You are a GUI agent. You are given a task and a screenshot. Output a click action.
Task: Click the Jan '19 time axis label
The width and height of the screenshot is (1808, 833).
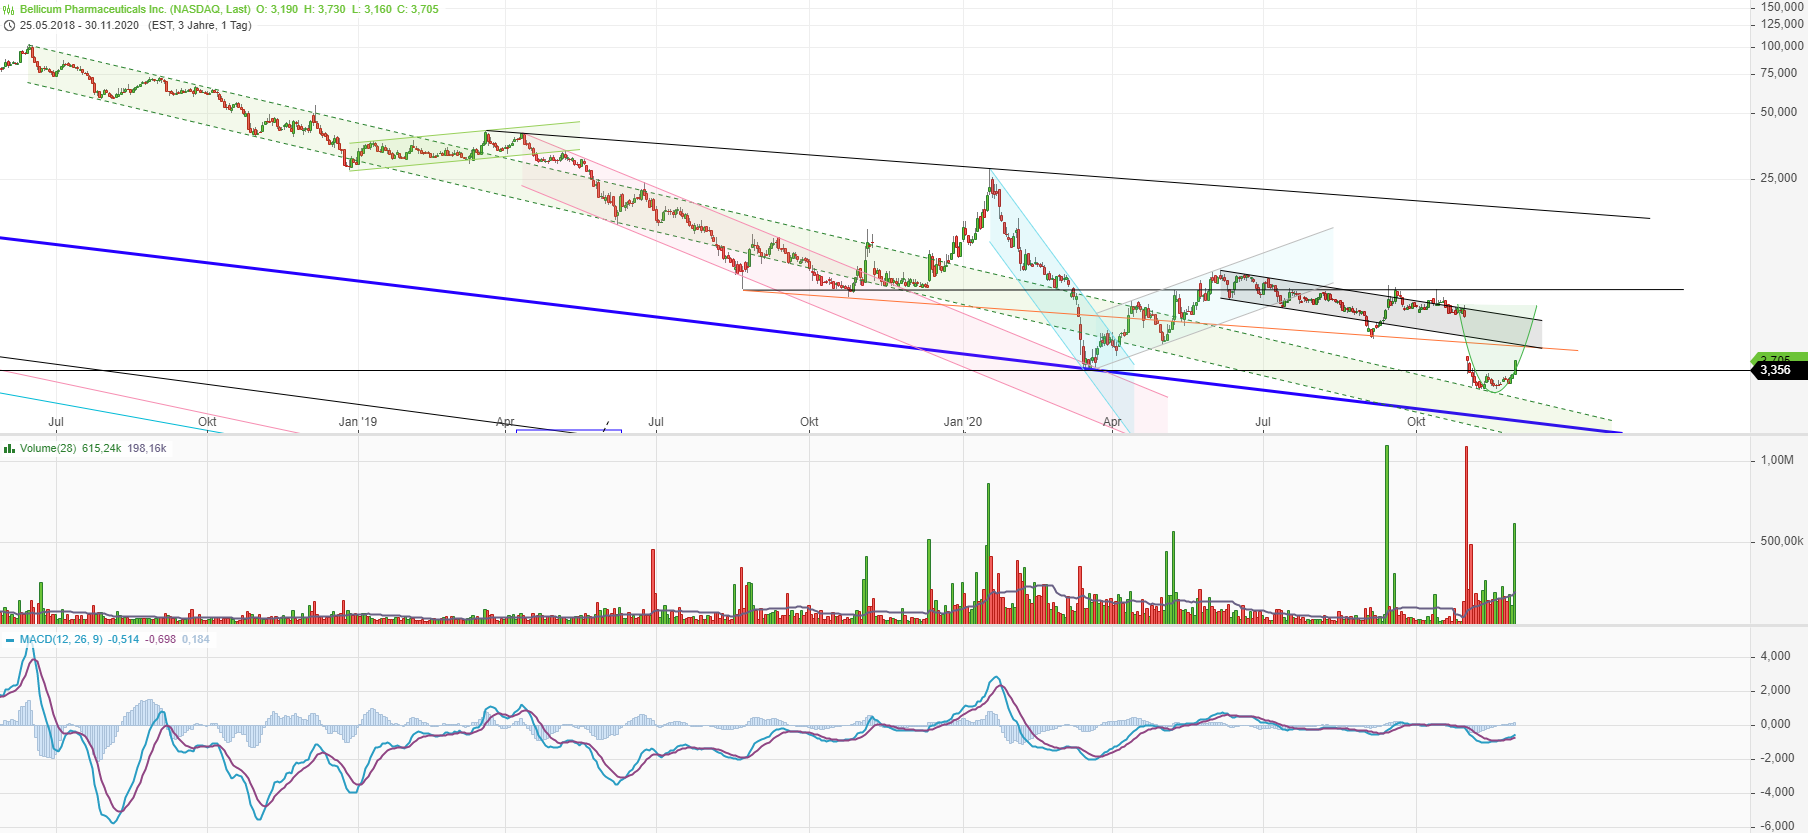[x=357, y=422]
